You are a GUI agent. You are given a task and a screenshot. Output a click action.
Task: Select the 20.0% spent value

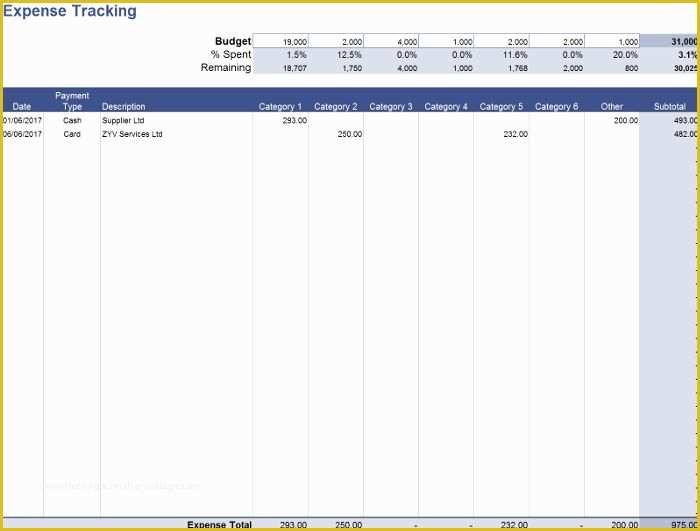(x=625, y=54)
